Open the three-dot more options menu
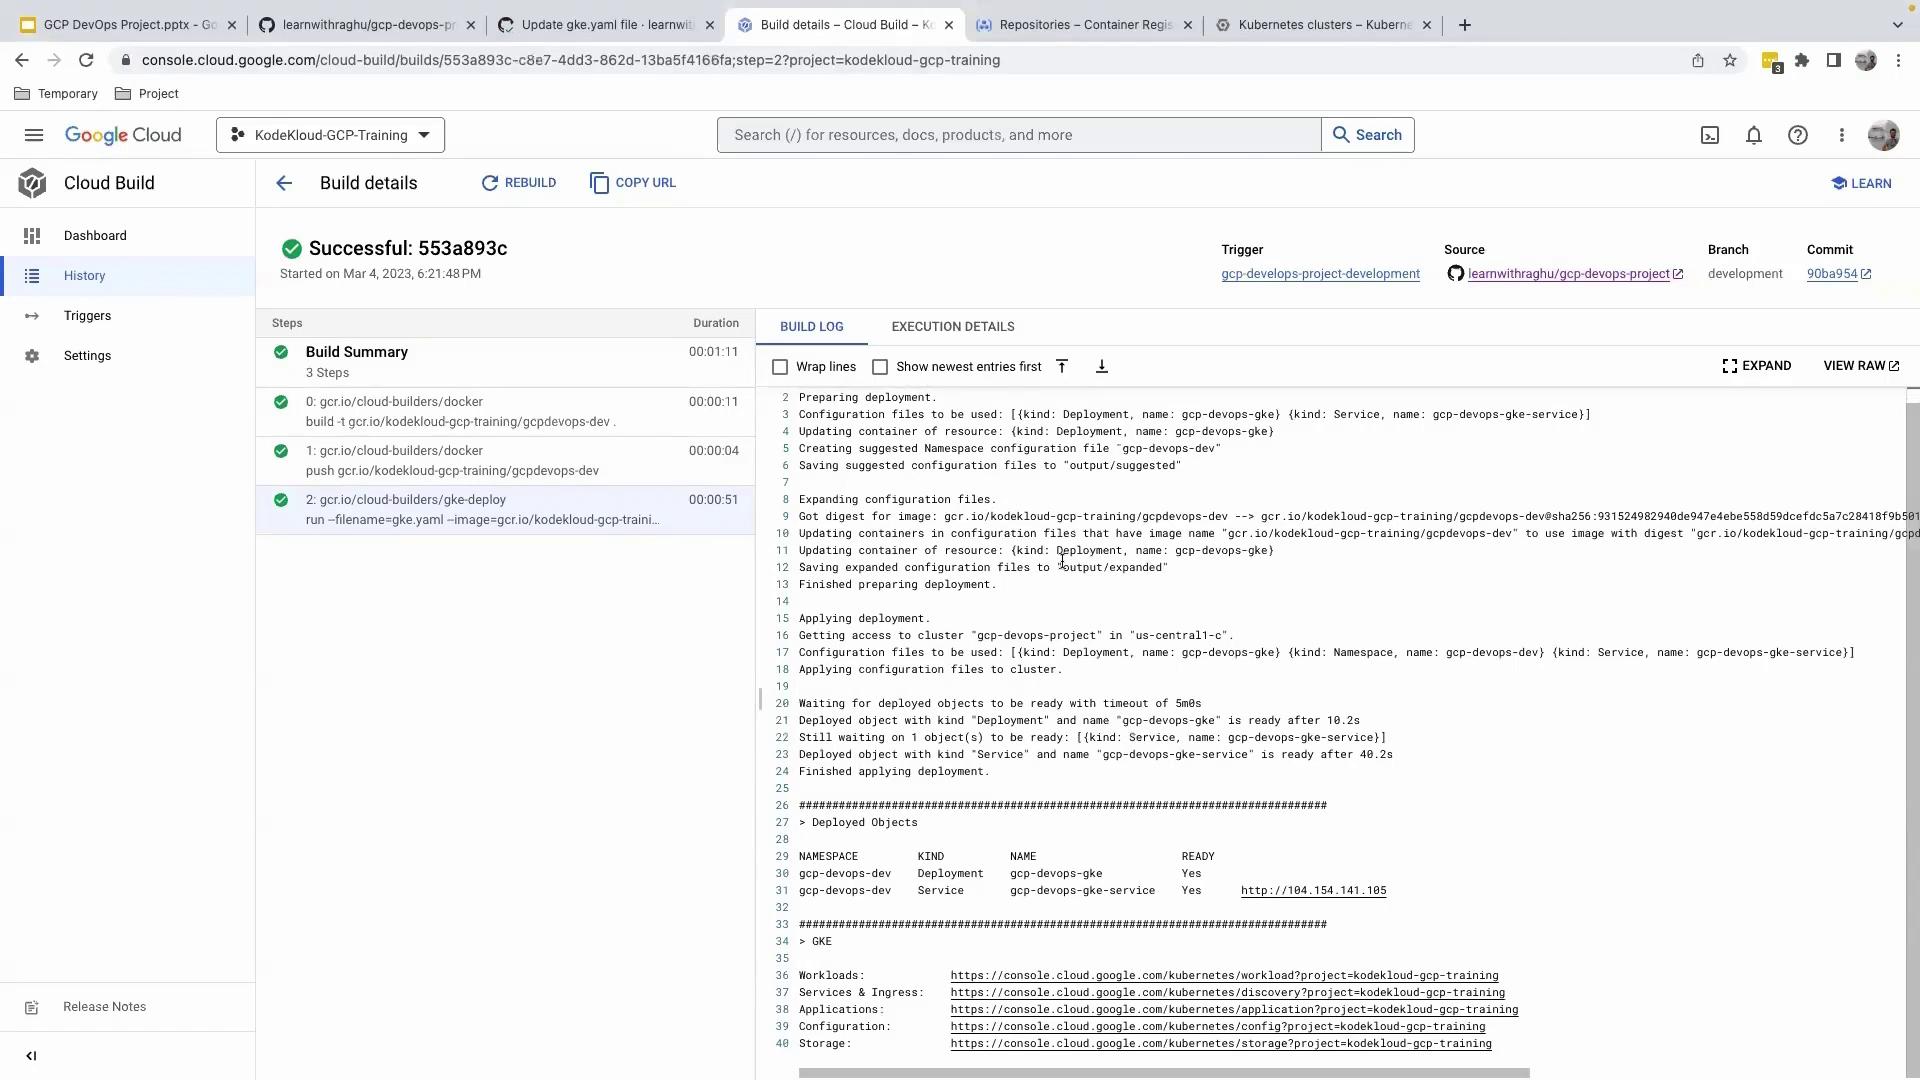The height and width of the screenshot is (1080, 1920). point(1842,135)
